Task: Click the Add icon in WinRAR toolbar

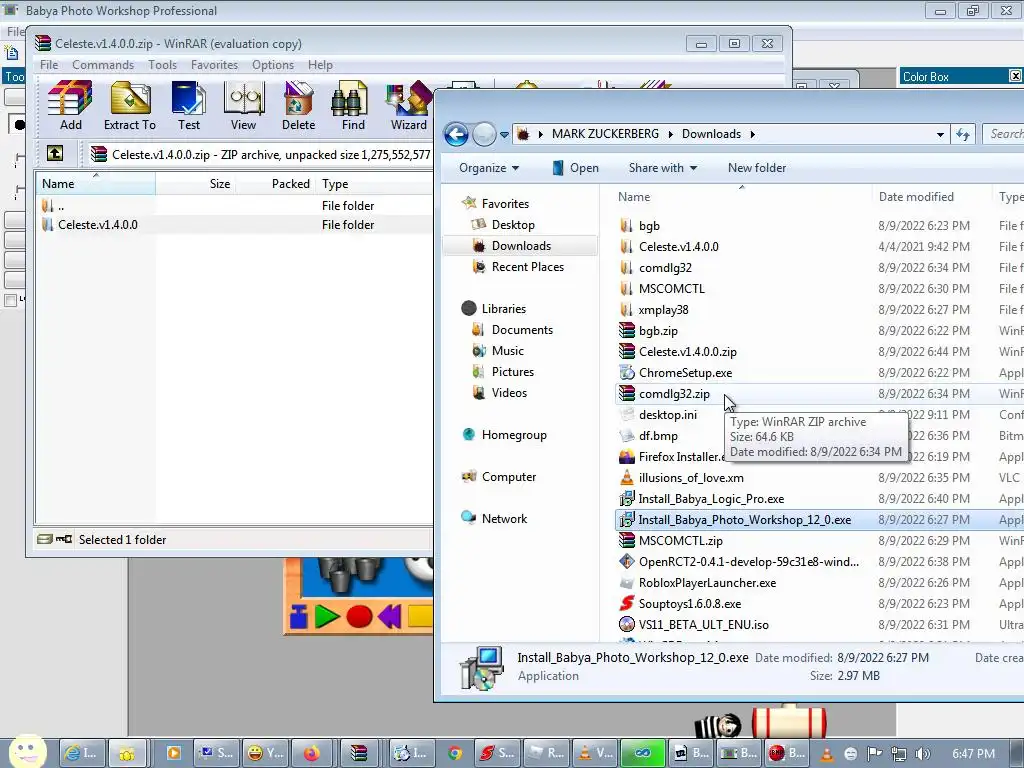Action: [x=71, y=105]
